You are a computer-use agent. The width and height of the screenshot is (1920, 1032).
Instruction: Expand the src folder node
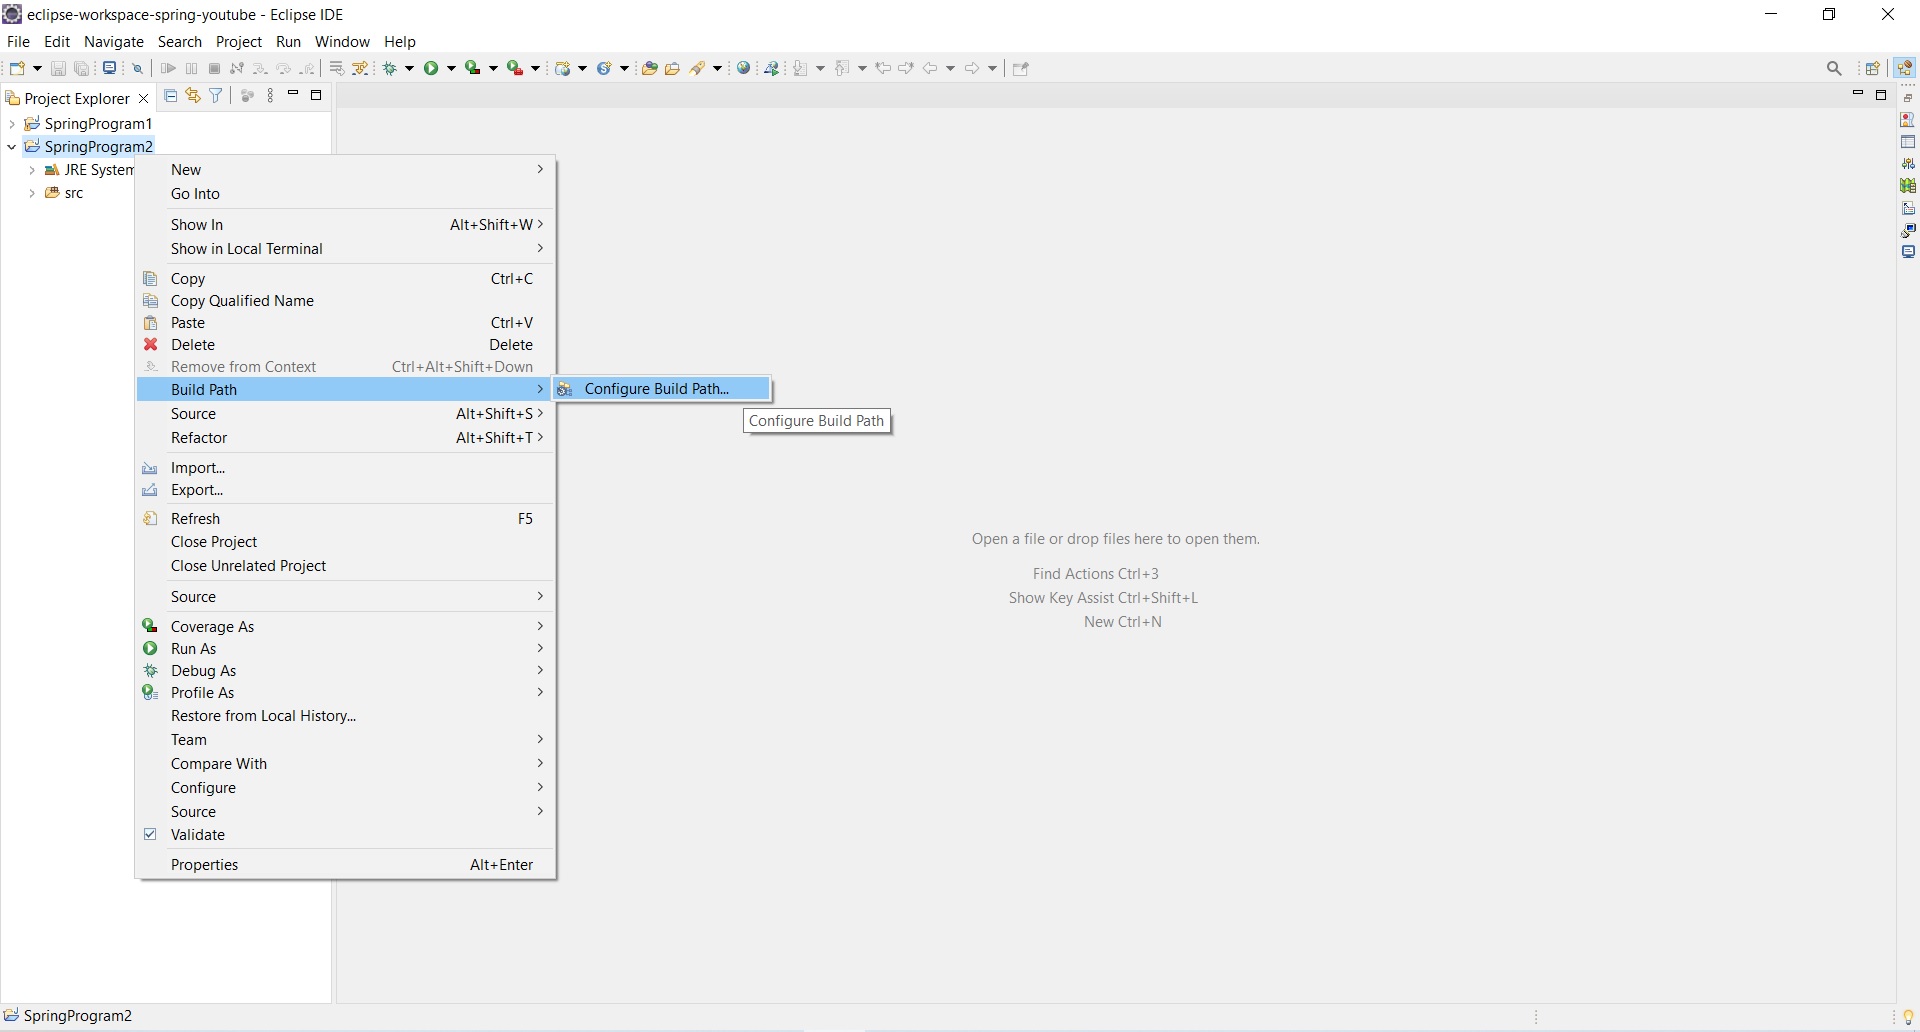tap(32, 194)
